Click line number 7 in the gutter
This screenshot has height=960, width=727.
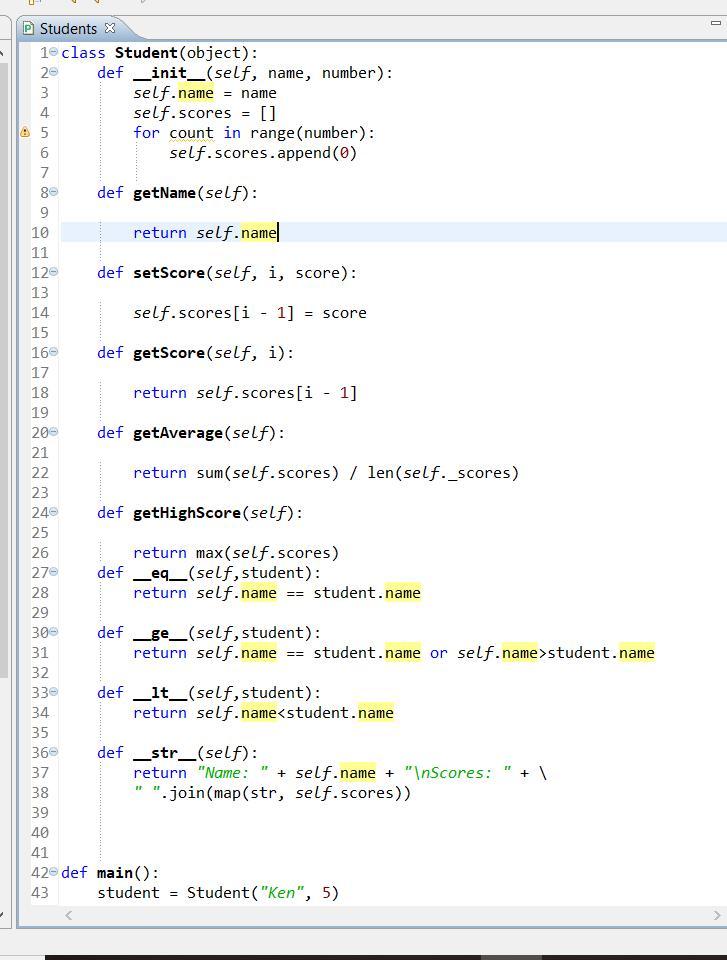(x=44, y=173)
